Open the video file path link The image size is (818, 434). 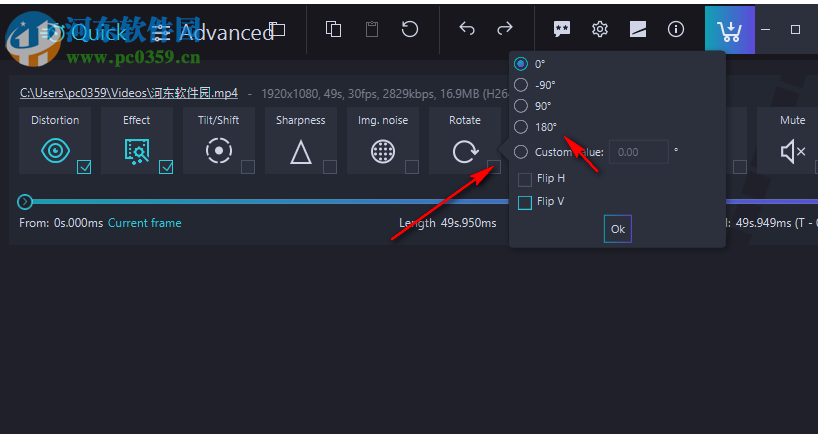[129, 93]
